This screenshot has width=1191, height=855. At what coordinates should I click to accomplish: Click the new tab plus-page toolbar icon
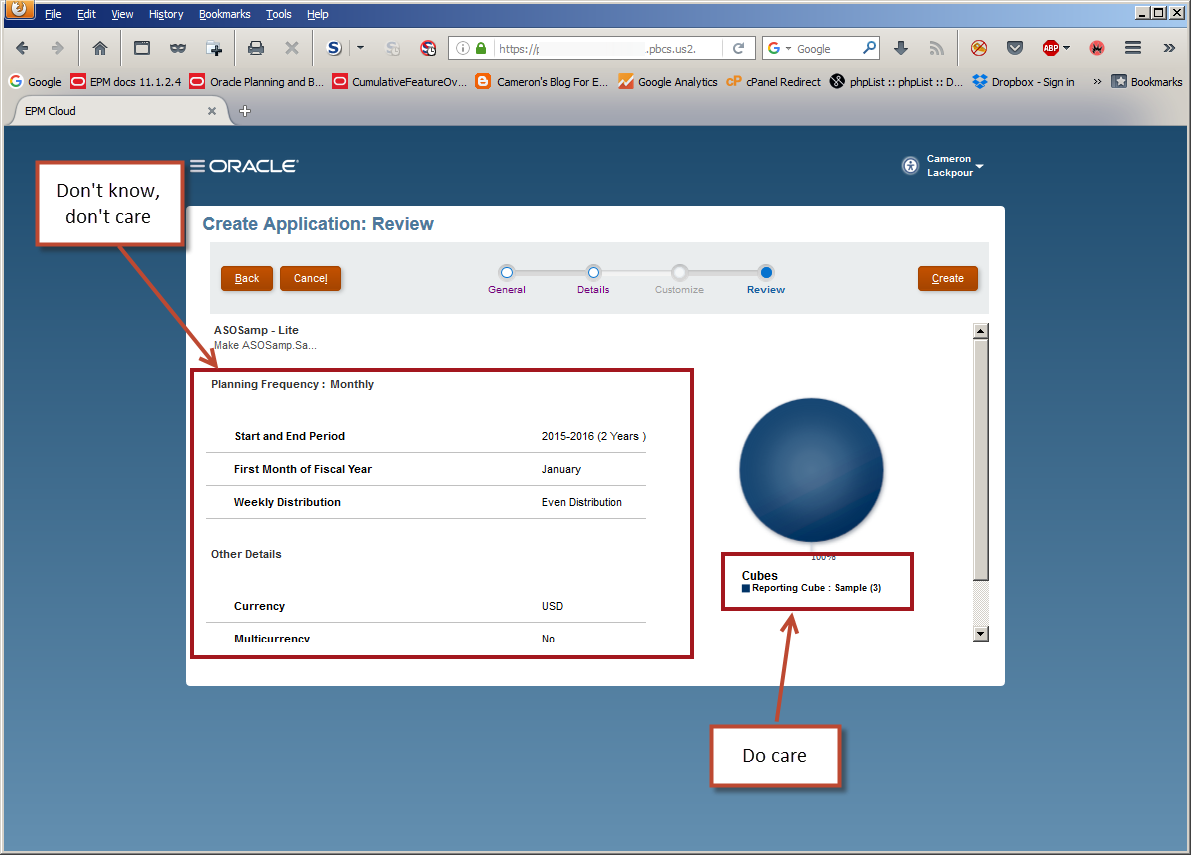214,48
